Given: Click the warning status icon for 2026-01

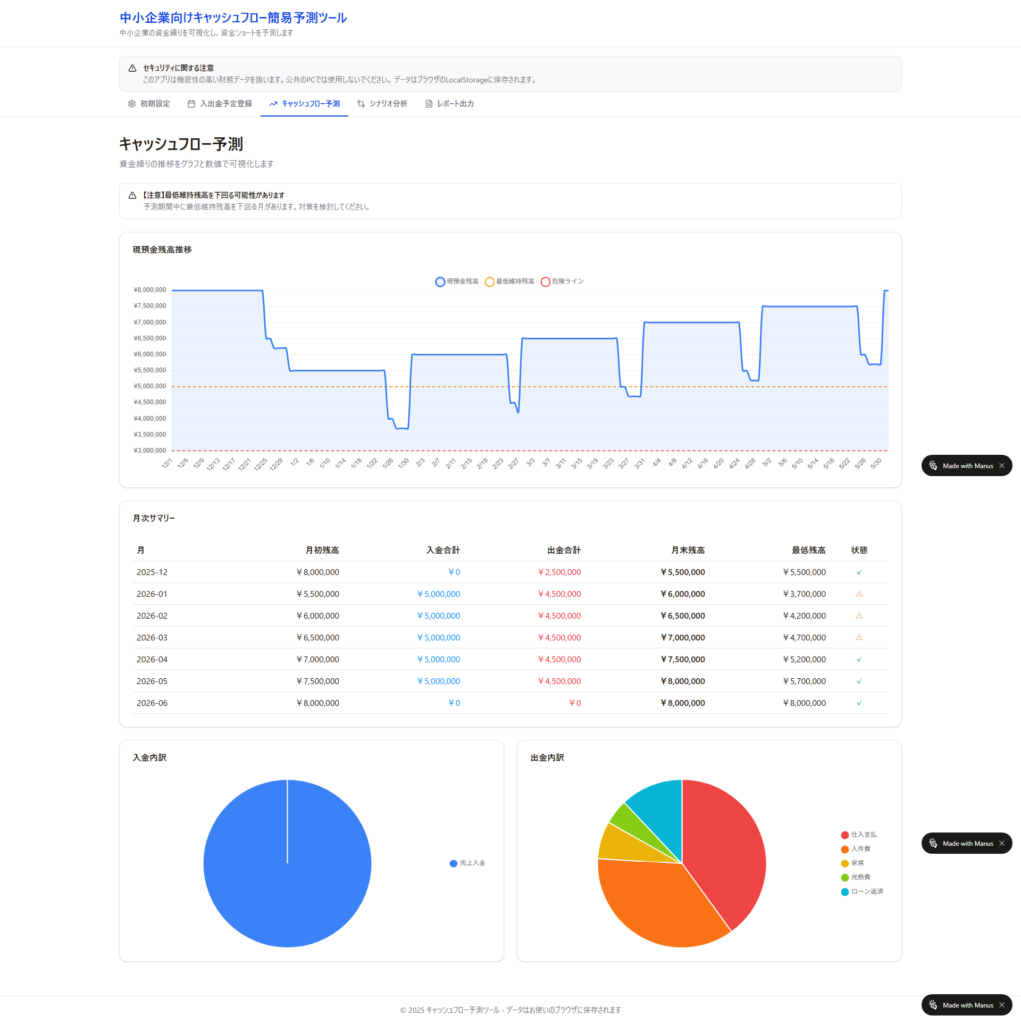Looking at the screenshot, I should (859, 594).
